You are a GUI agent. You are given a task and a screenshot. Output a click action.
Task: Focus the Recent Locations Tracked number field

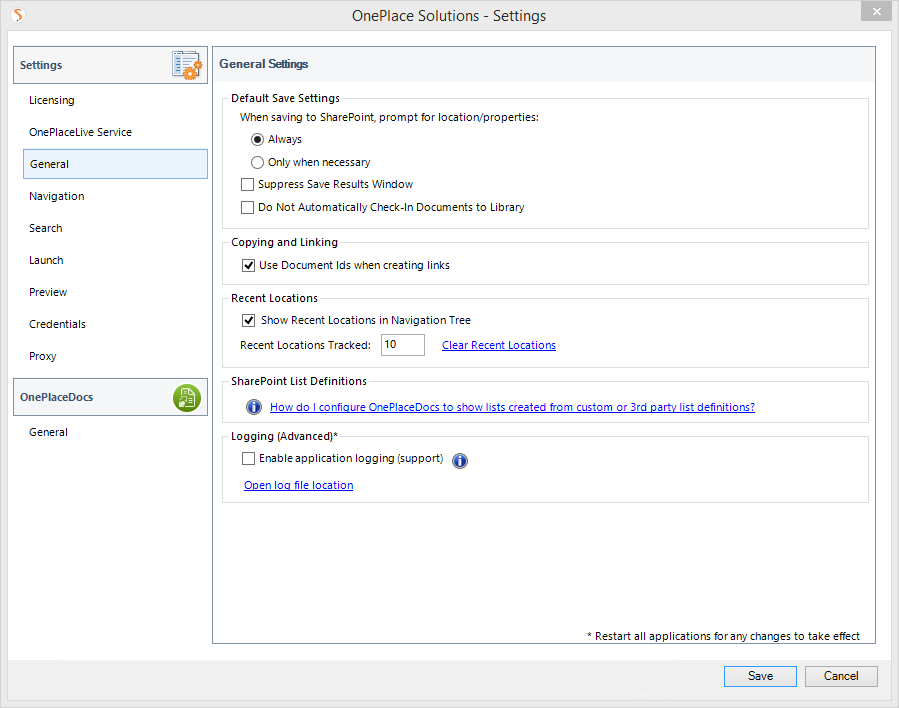[402, 345]
